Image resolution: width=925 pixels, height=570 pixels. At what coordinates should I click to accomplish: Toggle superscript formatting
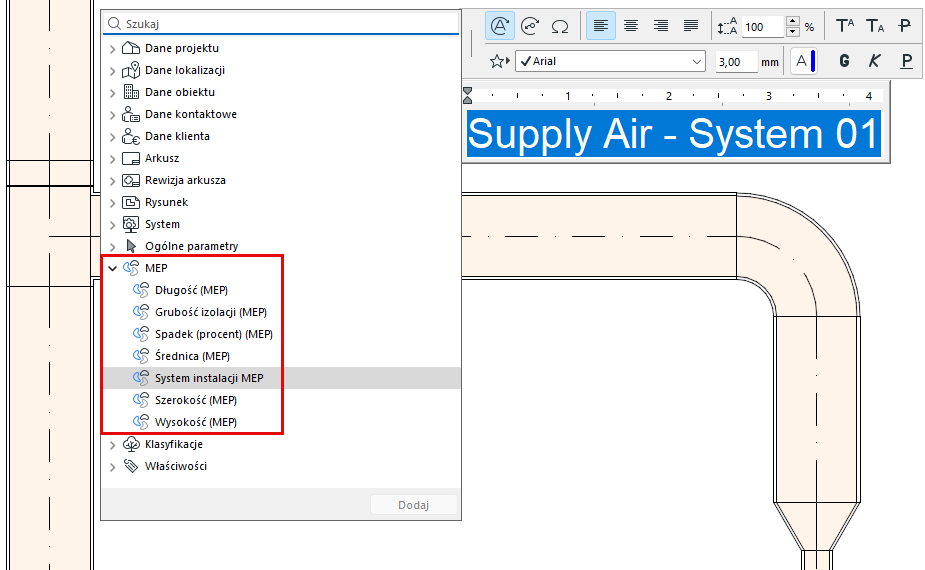[x=845, y=26]
